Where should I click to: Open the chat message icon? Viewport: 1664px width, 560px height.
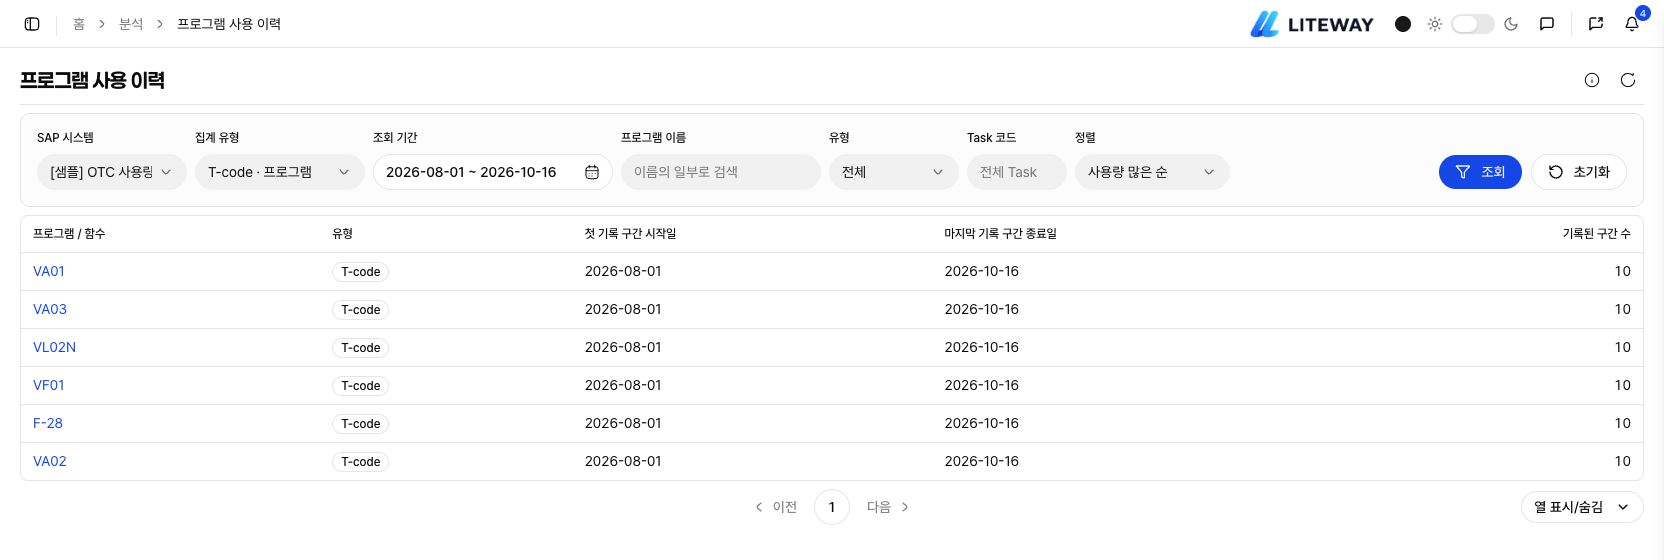1547,24
